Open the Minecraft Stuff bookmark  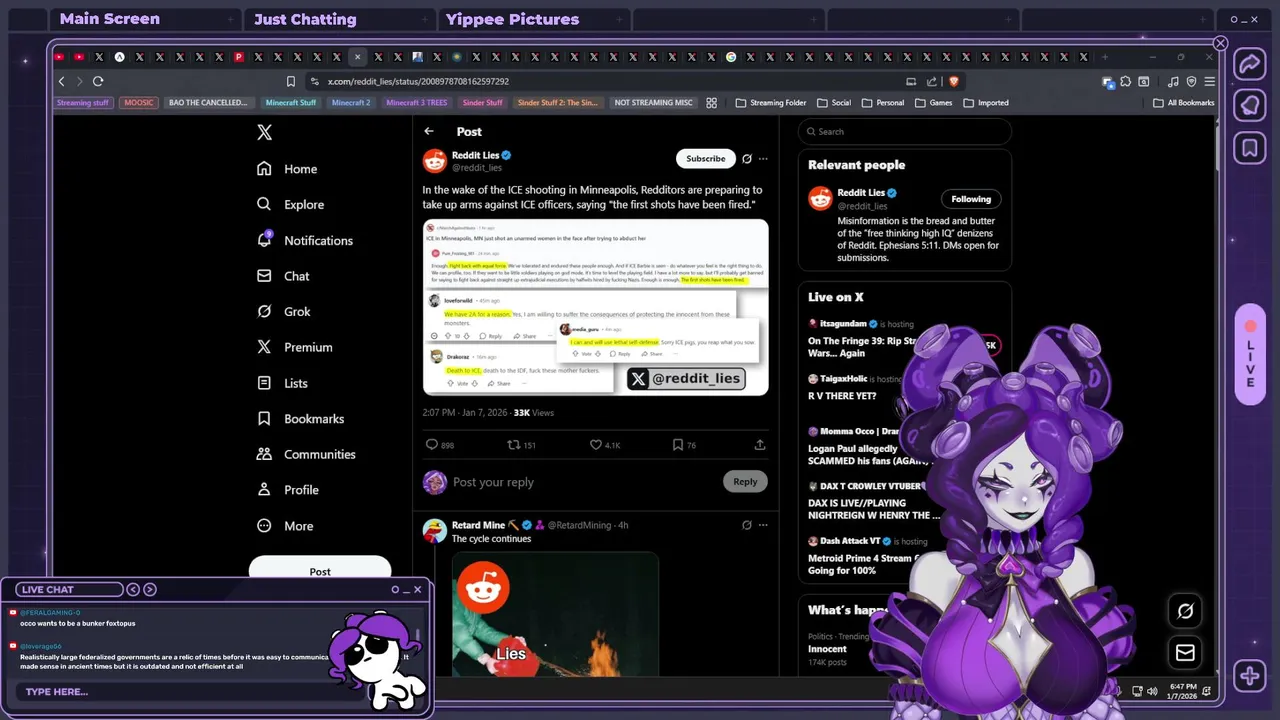[291, 102]
